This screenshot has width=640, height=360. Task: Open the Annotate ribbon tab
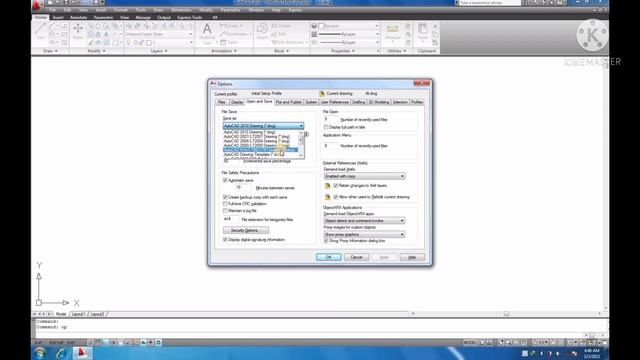pos(78,18)
